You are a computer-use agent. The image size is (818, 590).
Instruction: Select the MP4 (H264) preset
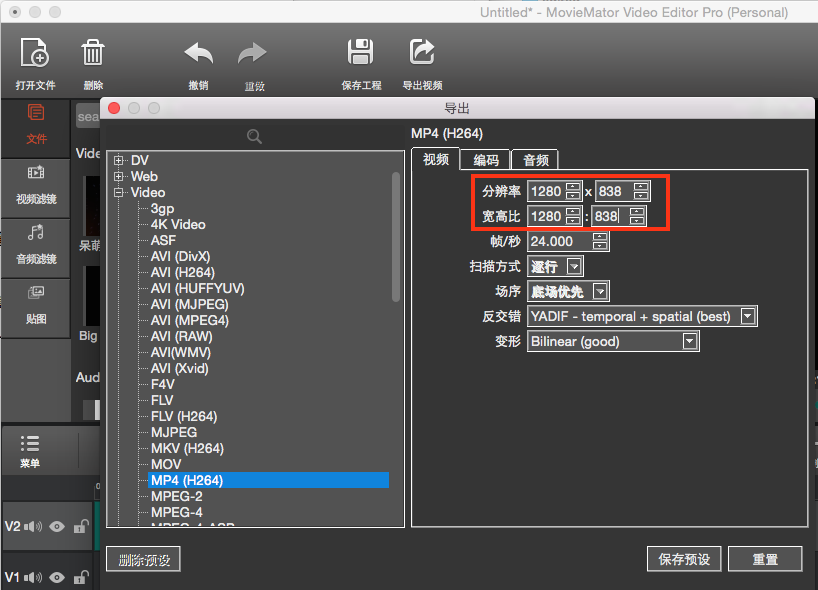pyautogui.click(x=269, y=480)
